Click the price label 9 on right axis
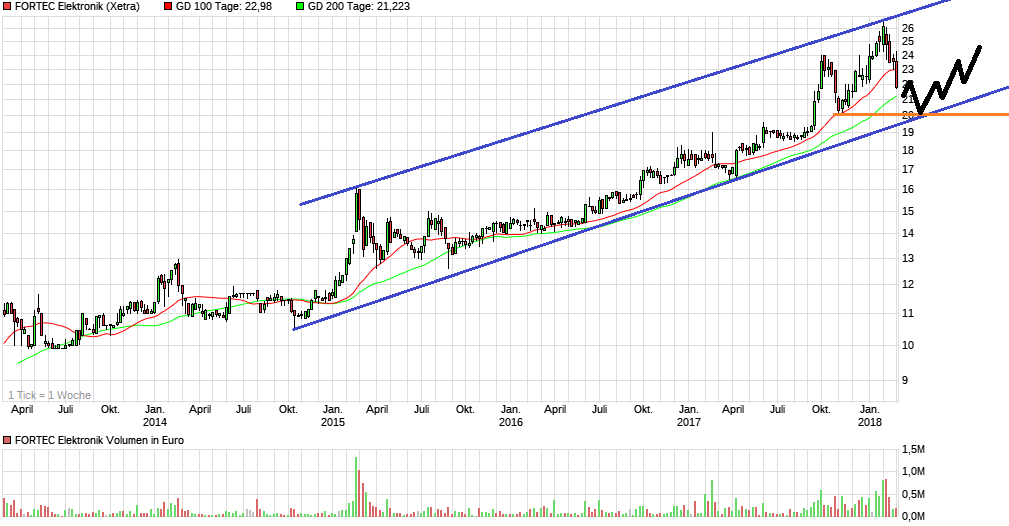 (904, 380)
